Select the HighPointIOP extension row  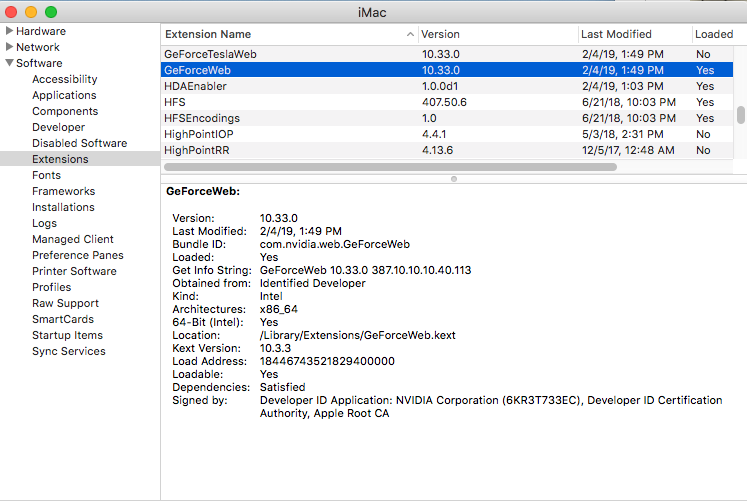pyautogui.click(x=447, y=134)
